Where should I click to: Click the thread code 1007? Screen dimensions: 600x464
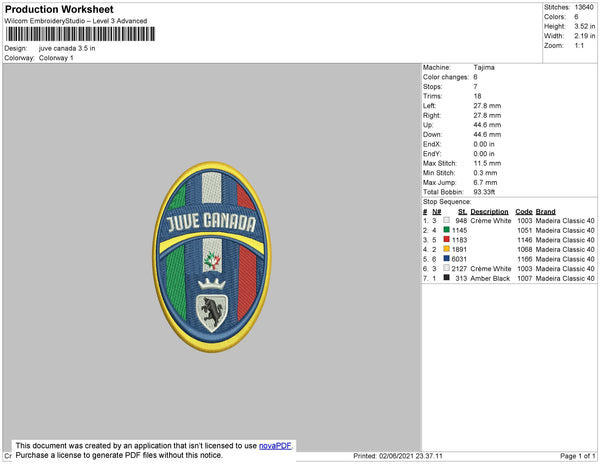click(525, 278)
